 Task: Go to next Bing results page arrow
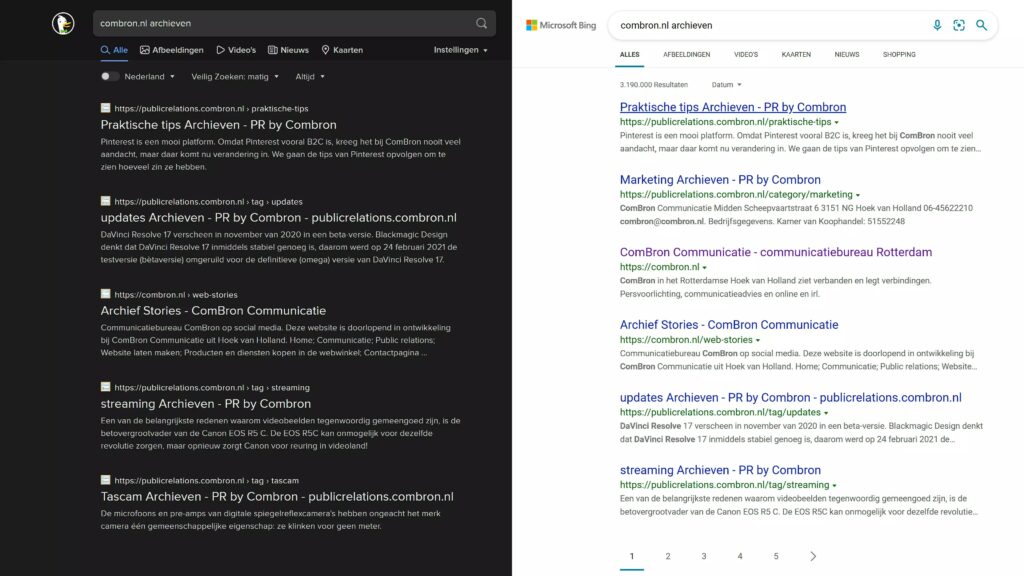813,556
